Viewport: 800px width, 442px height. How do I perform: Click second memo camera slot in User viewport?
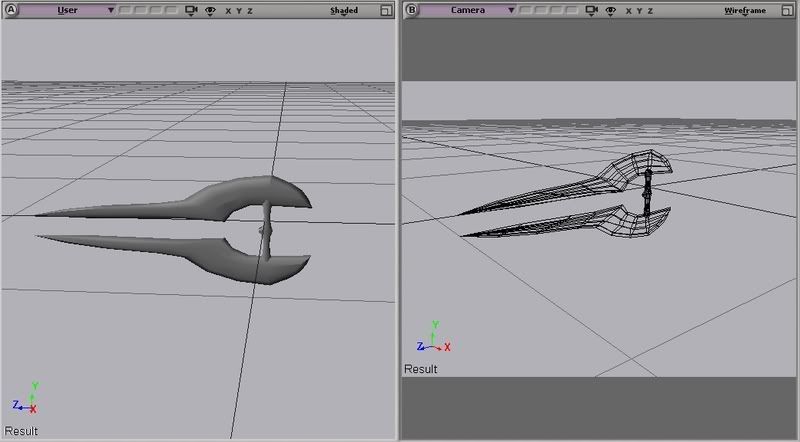pos(141,10)
